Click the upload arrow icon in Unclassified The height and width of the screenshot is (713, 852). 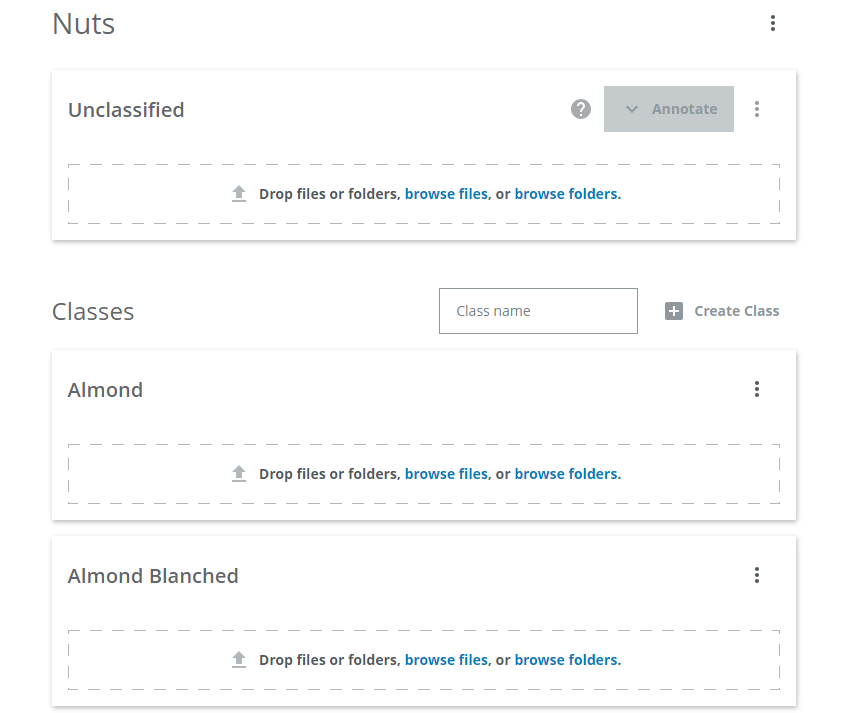tap(239, 194)
